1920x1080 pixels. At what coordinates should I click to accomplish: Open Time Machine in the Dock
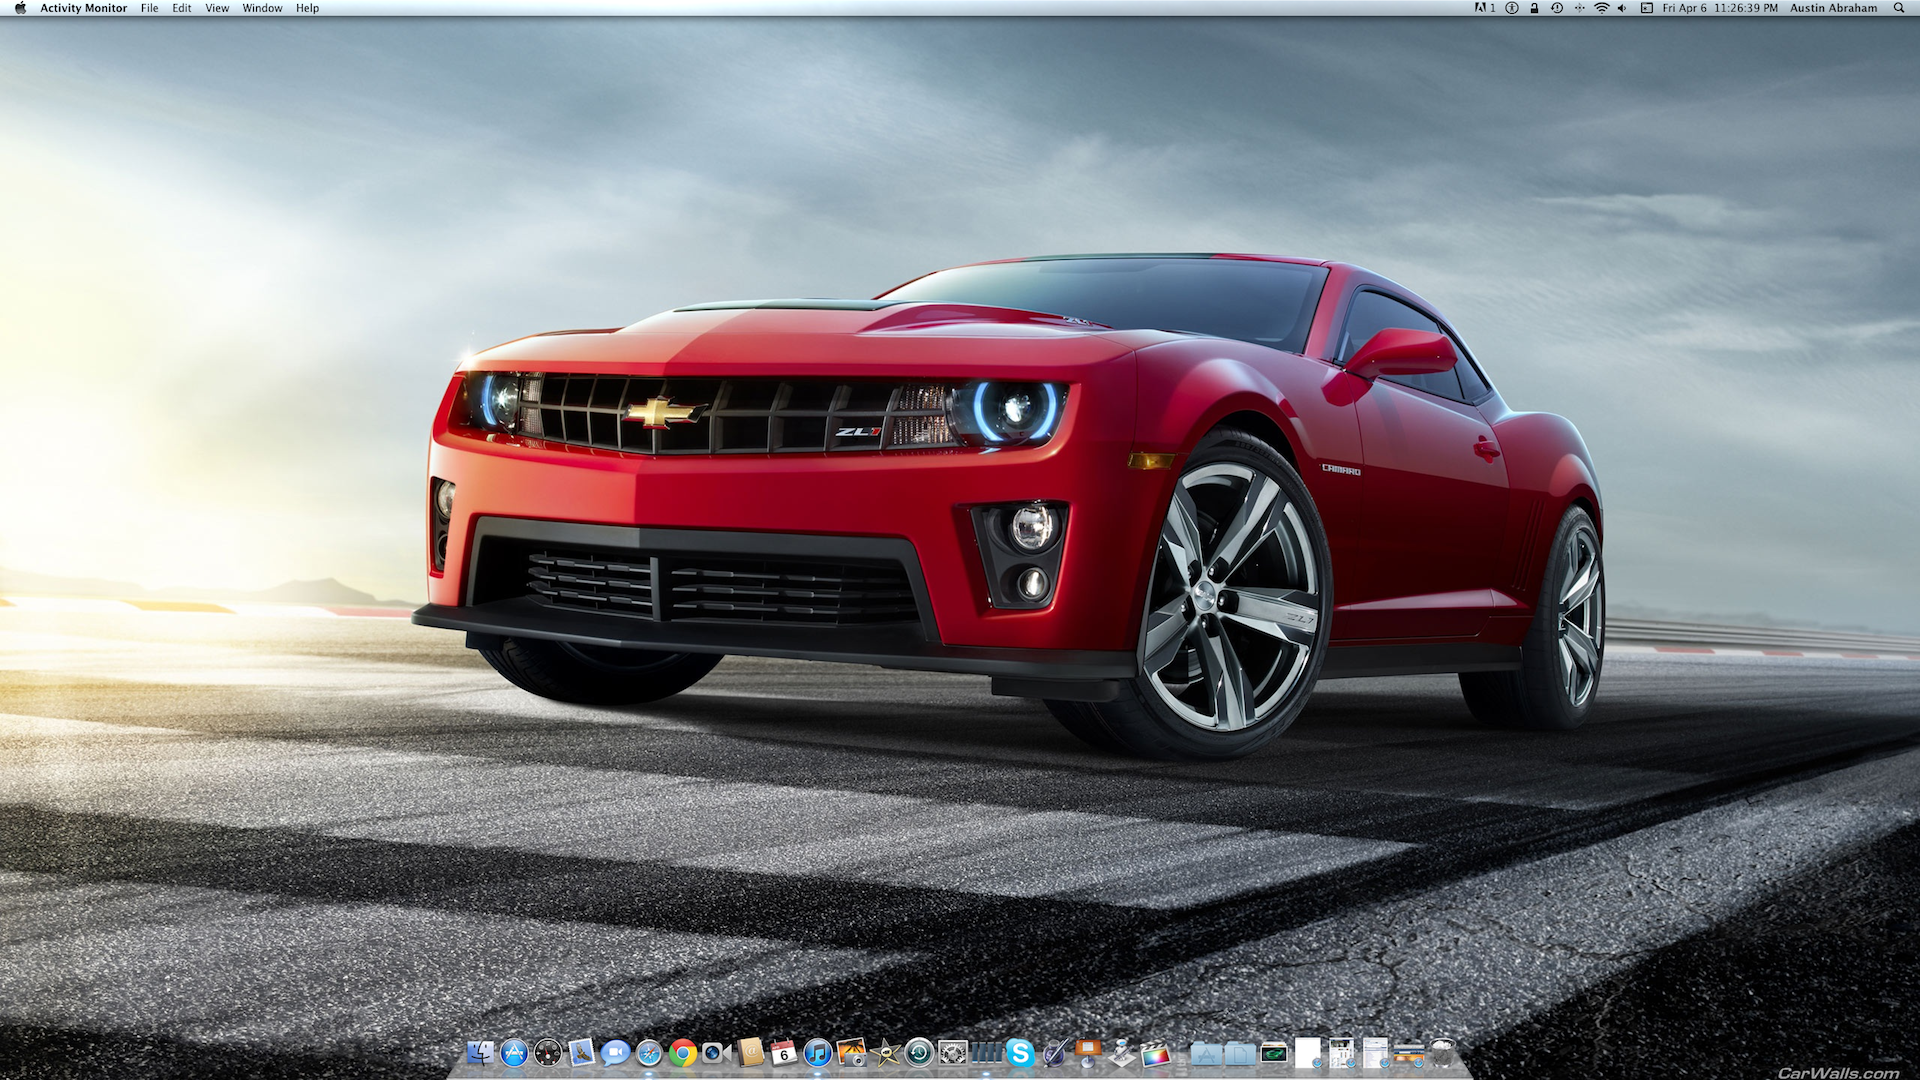(x=919, y=1052)
